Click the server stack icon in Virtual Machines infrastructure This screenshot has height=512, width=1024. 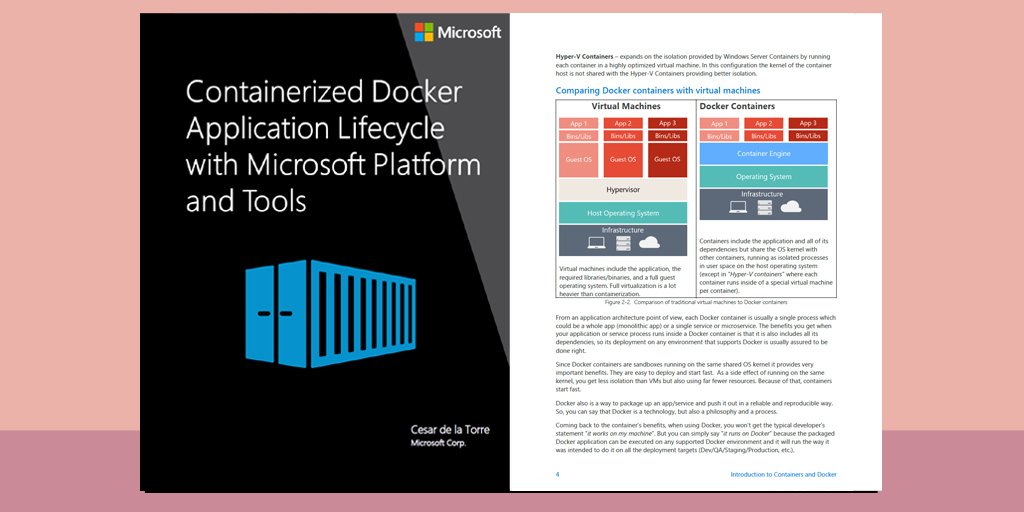point(623,243)
